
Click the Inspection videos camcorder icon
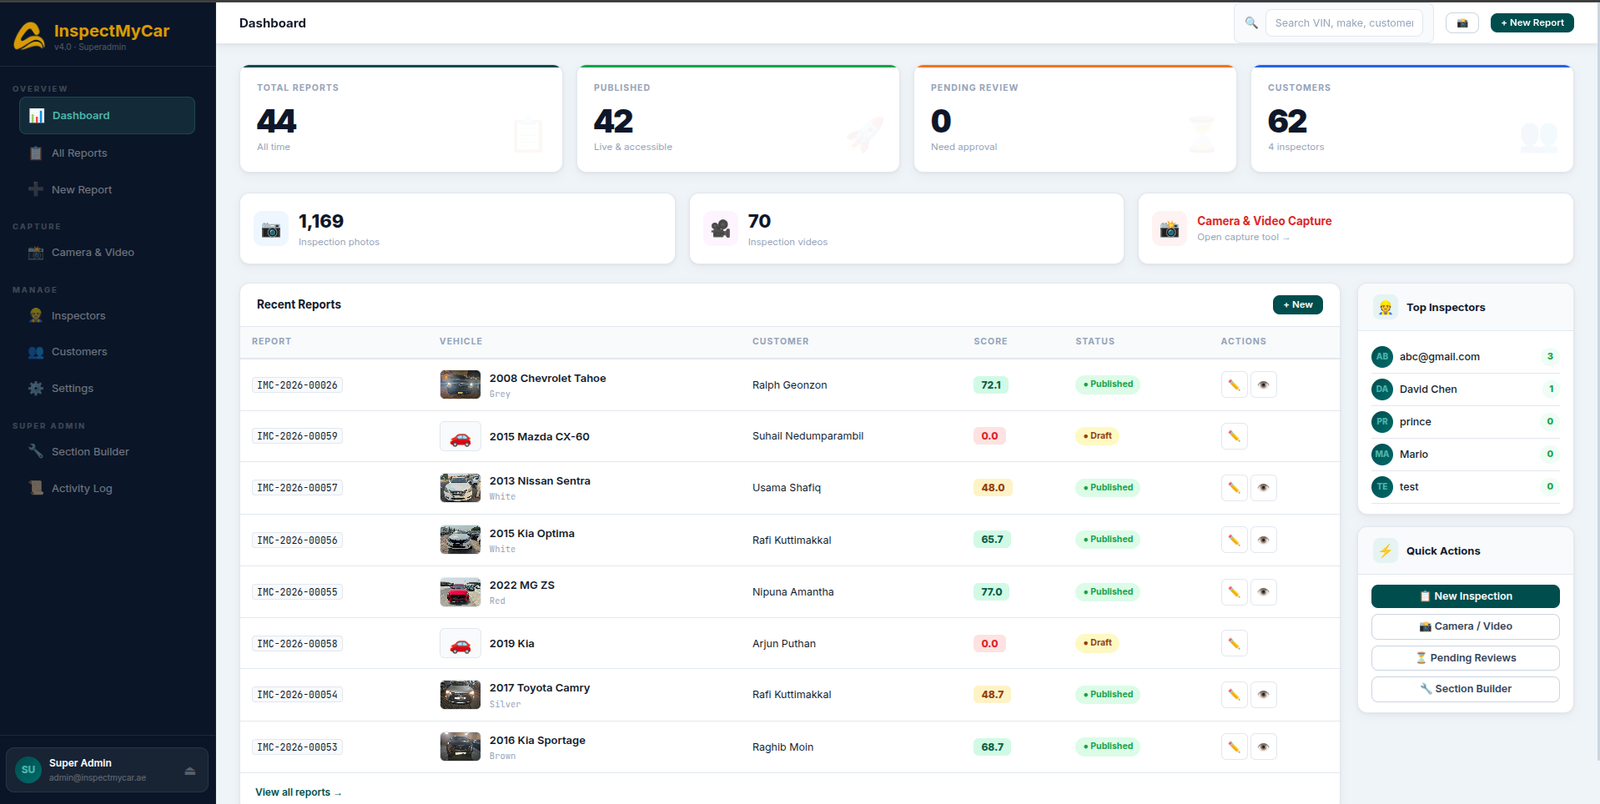coord(720,229)
